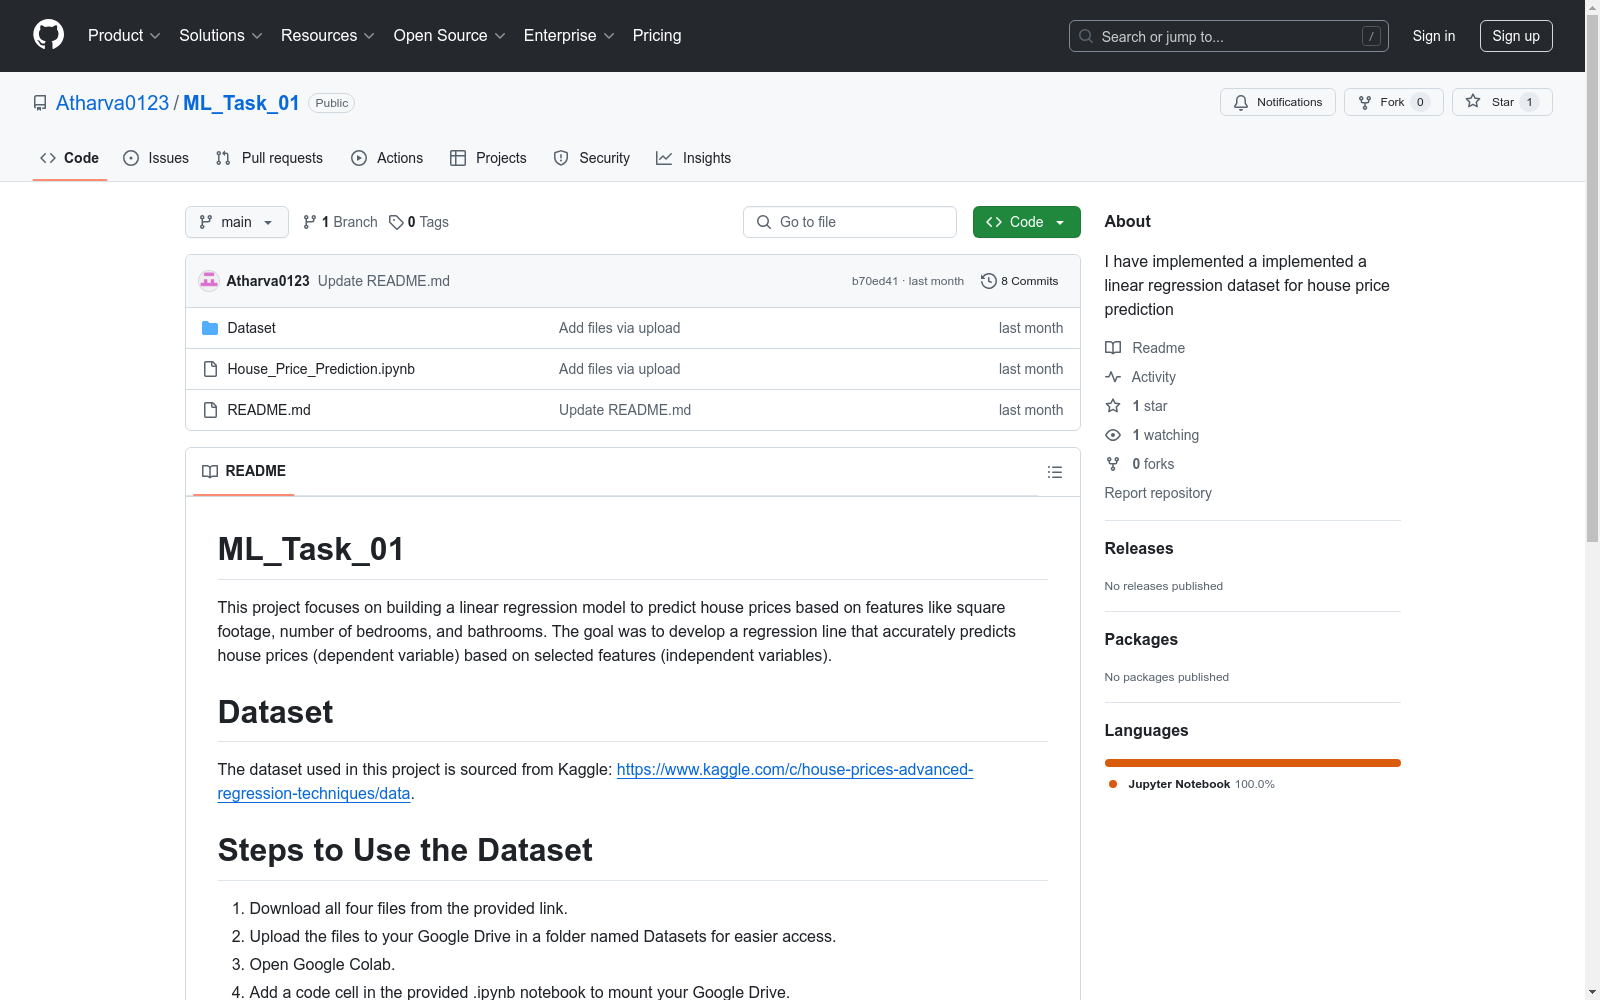View the 8 Commits history
Viewport: 1600px width, 1000px height.
pos(1020,281)
